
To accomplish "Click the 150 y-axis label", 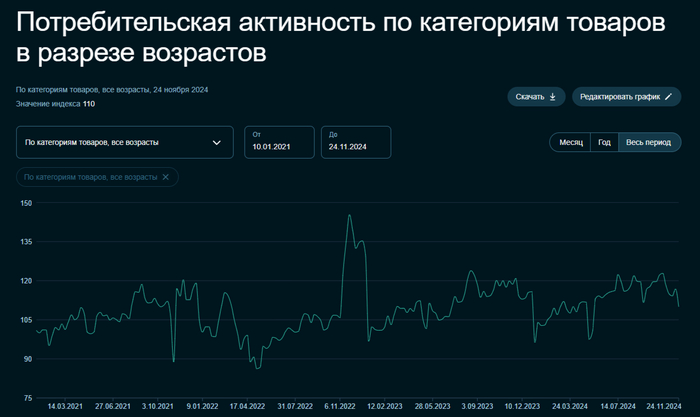I will (26, 203).
